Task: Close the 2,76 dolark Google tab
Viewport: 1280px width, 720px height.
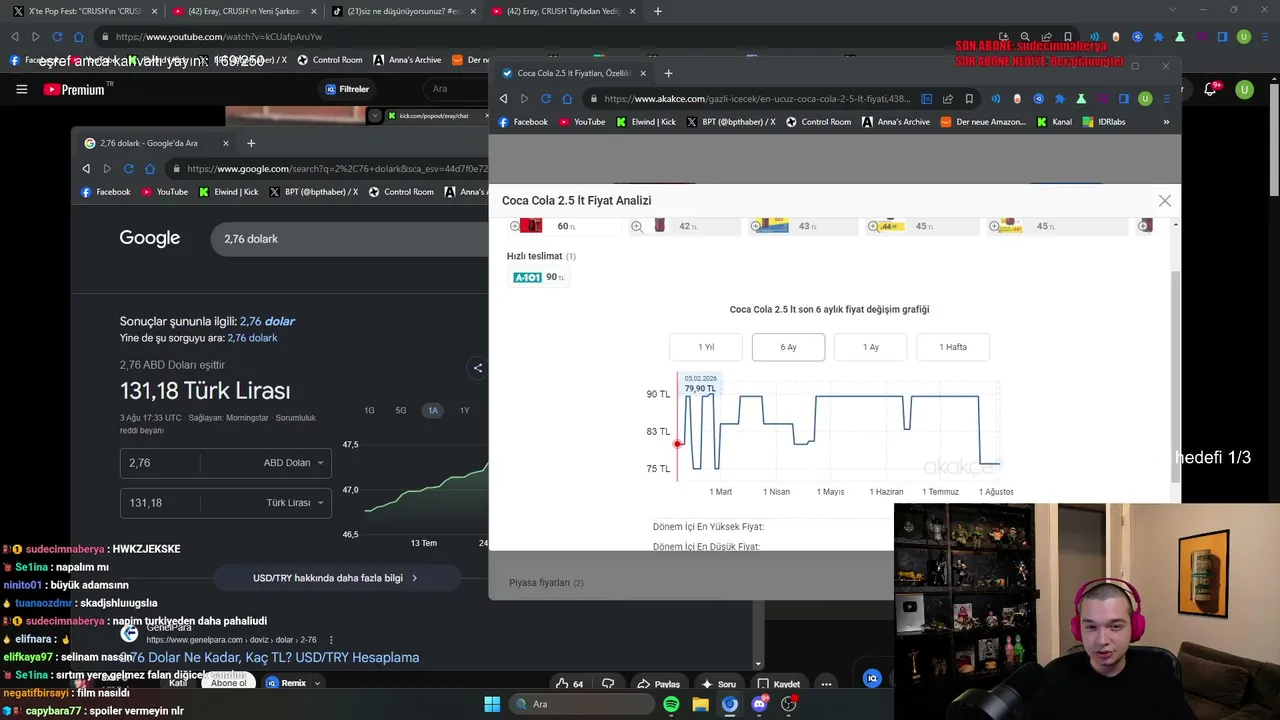Action: point(225,143)
